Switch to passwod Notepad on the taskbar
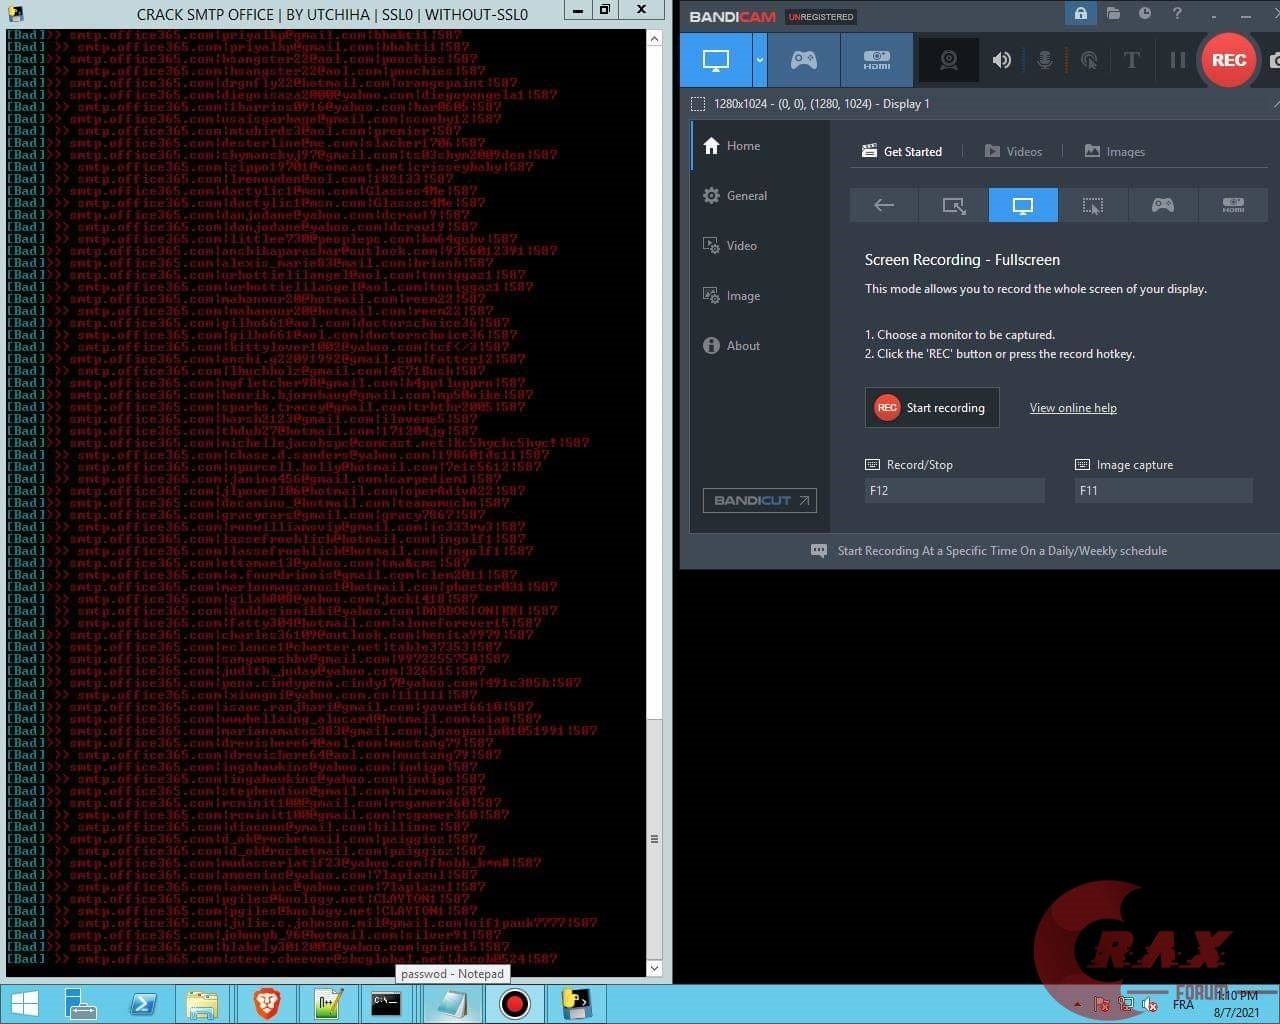Screen dimensions: 1280x1024 (452, 1003)
